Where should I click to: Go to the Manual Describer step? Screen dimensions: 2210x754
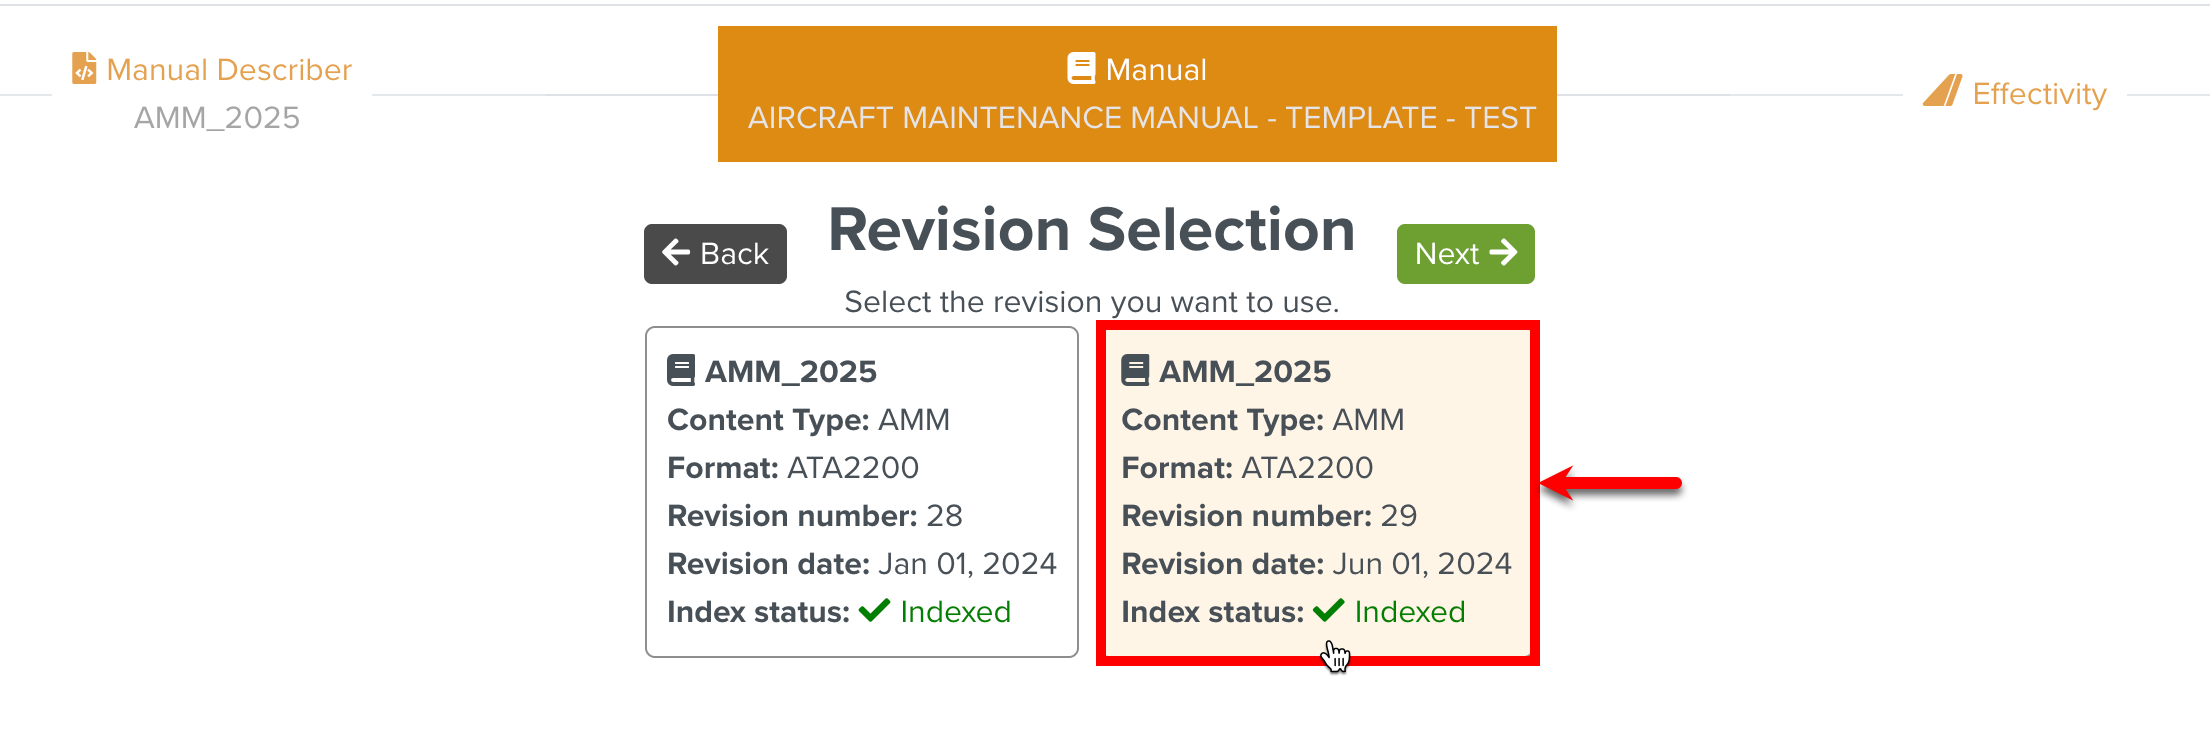pyautogui.click(x=212, y=69)
